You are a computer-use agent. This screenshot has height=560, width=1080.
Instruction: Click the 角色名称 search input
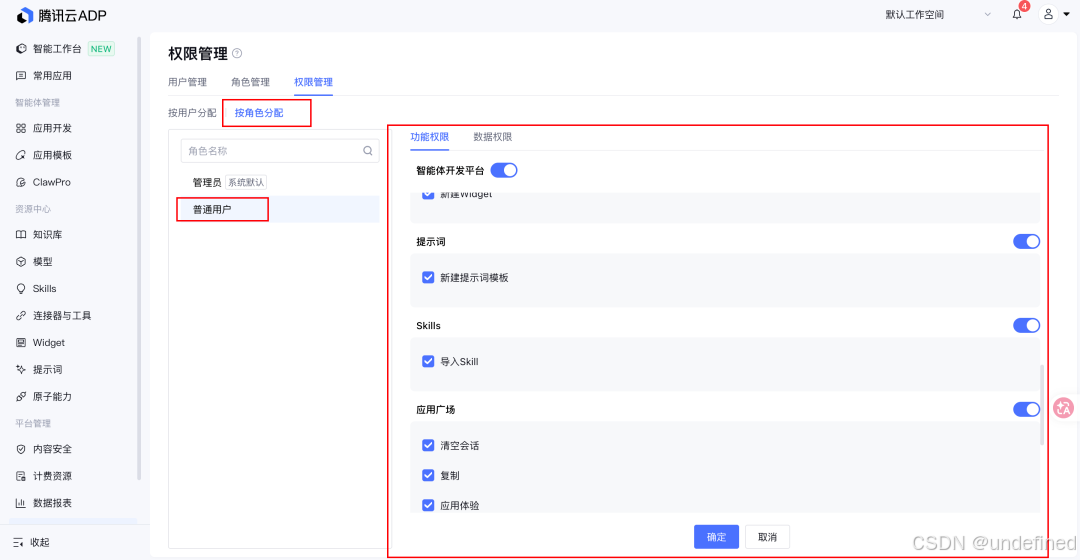(280, 151)
